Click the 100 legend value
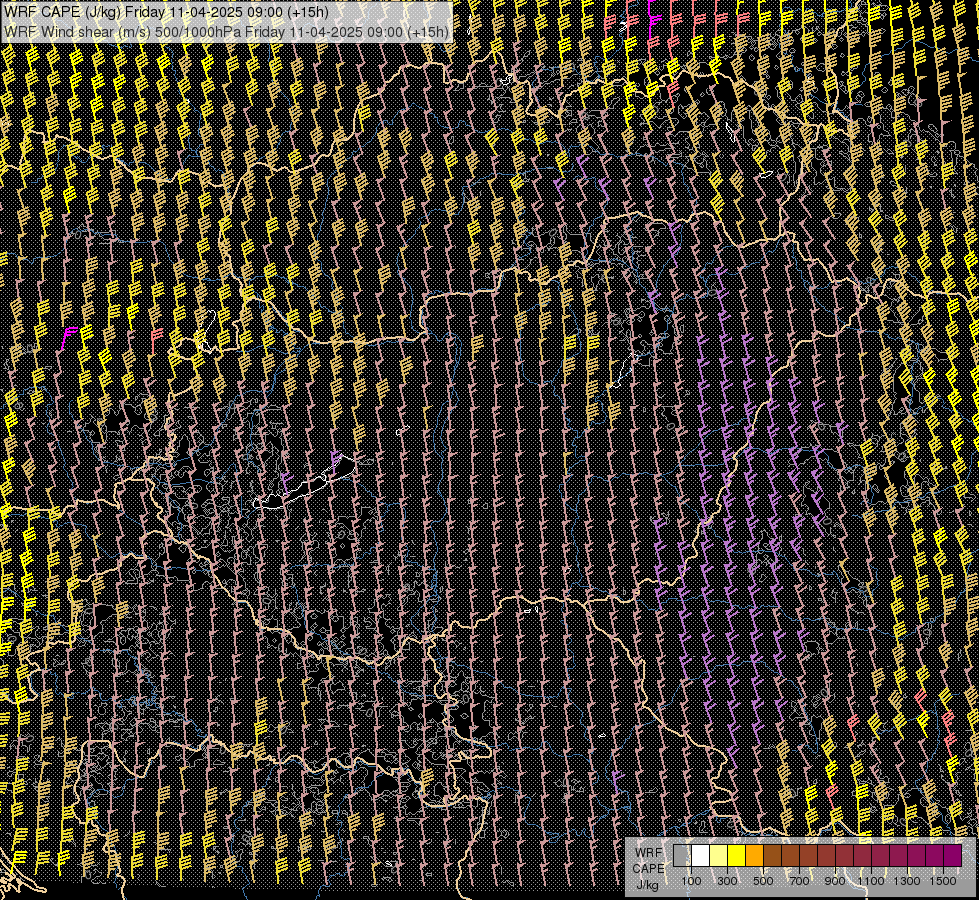This screenshot has height=900, width=979. (691, 881)
